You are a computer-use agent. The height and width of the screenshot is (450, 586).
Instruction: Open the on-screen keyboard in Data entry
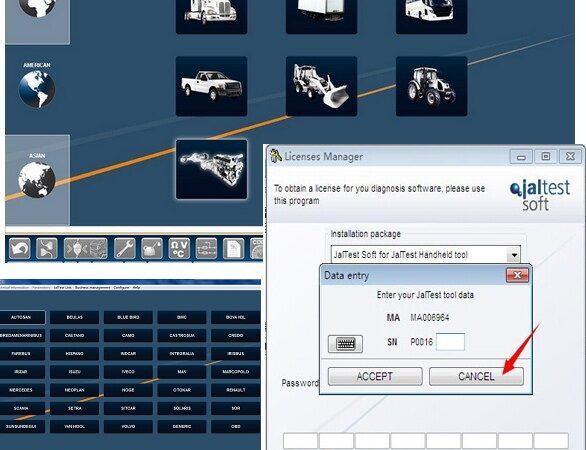click(345, 344)
